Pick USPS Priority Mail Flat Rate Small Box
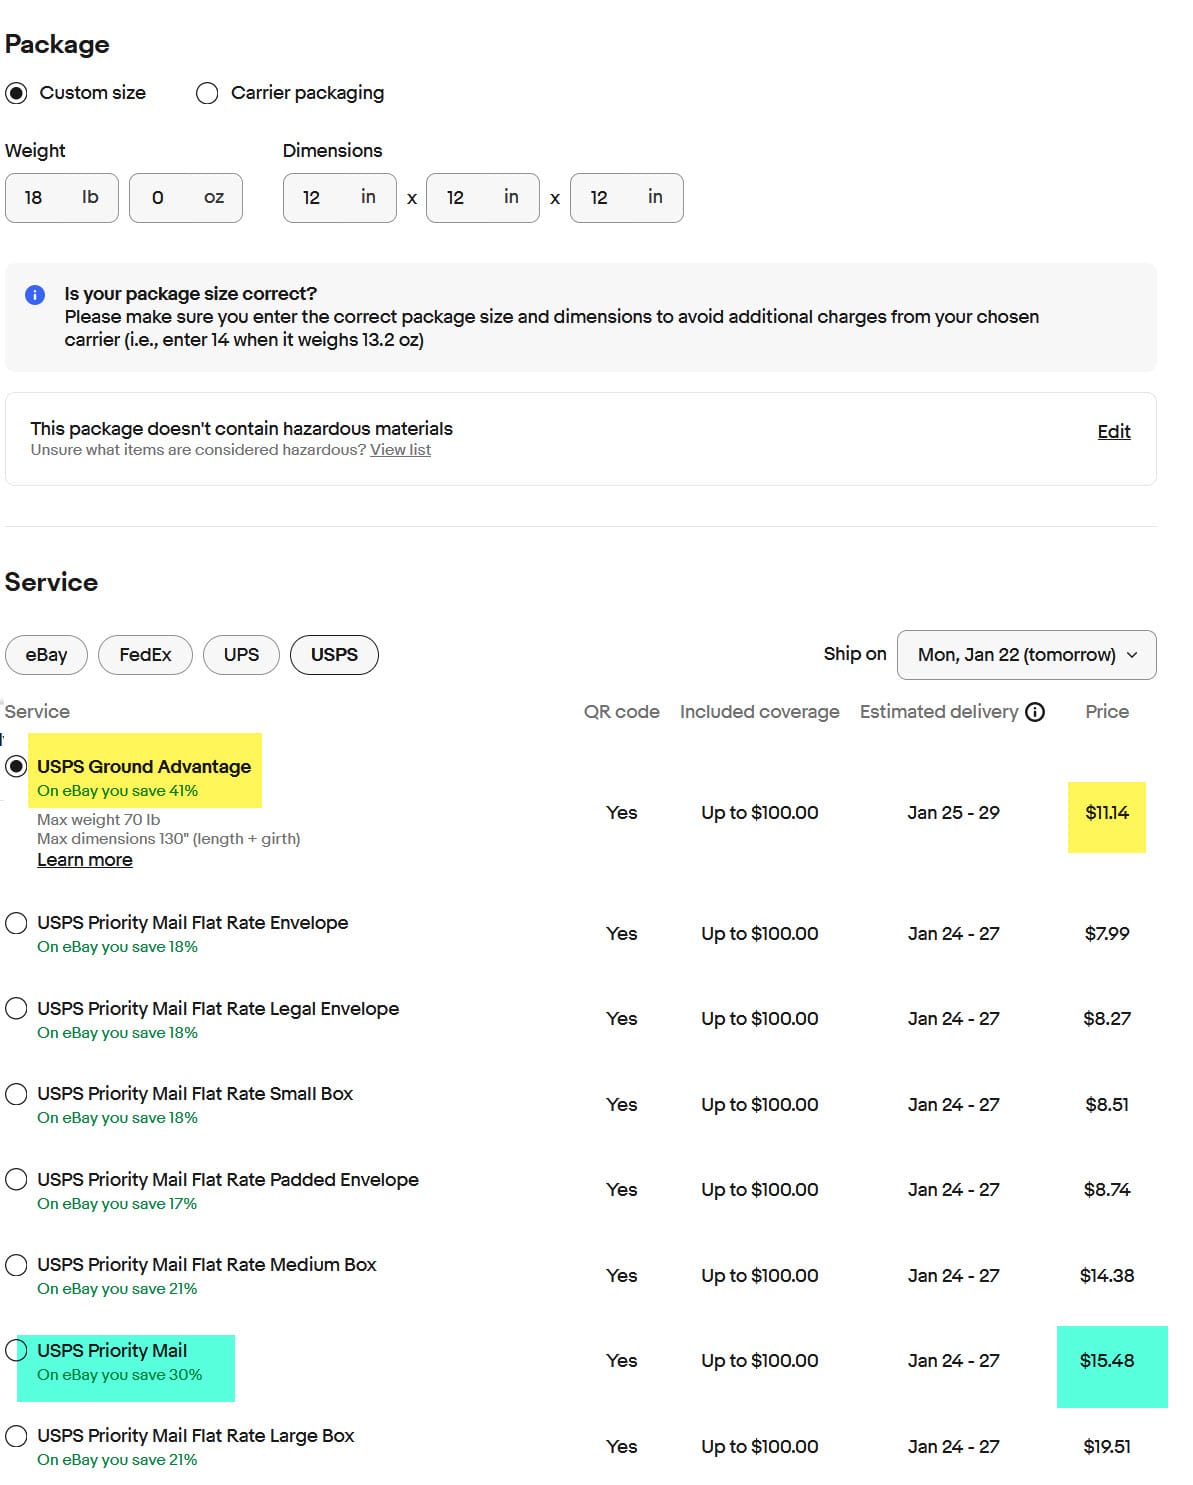The image size is (1193, 1485). pyautogui.click(x=16, y=1094)
